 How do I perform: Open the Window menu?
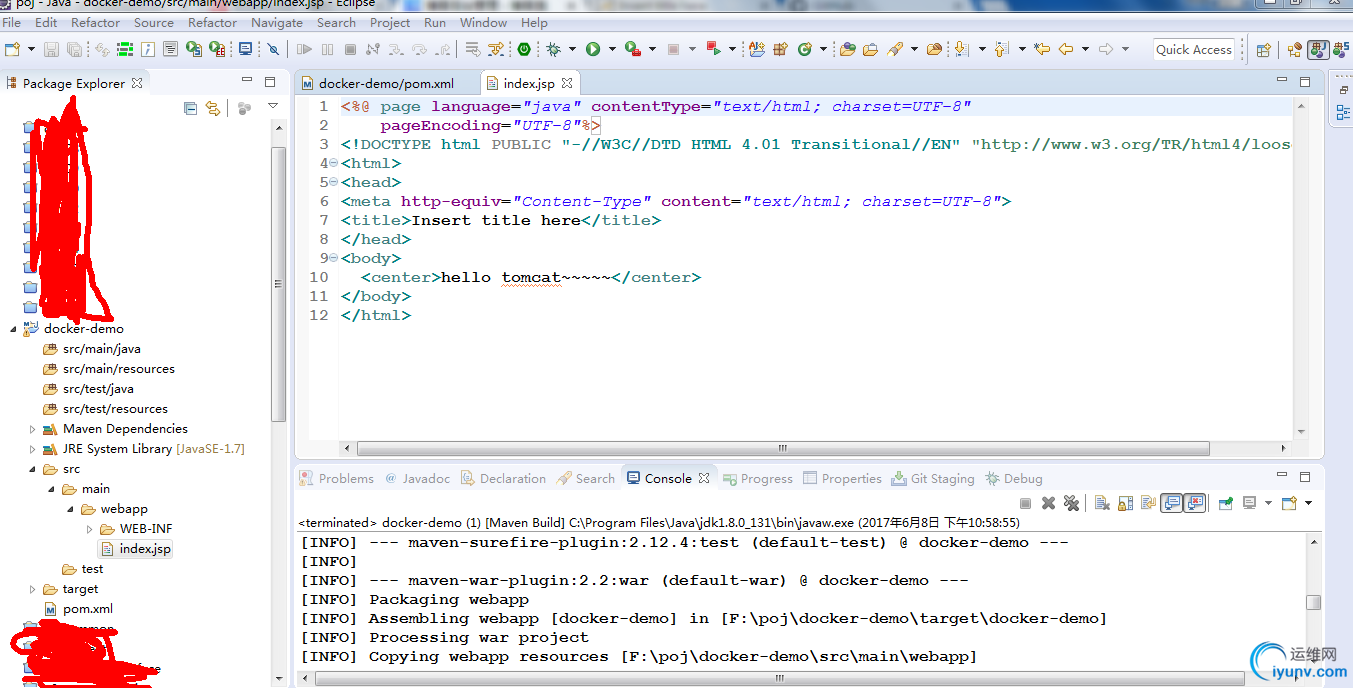click(483, 22)
